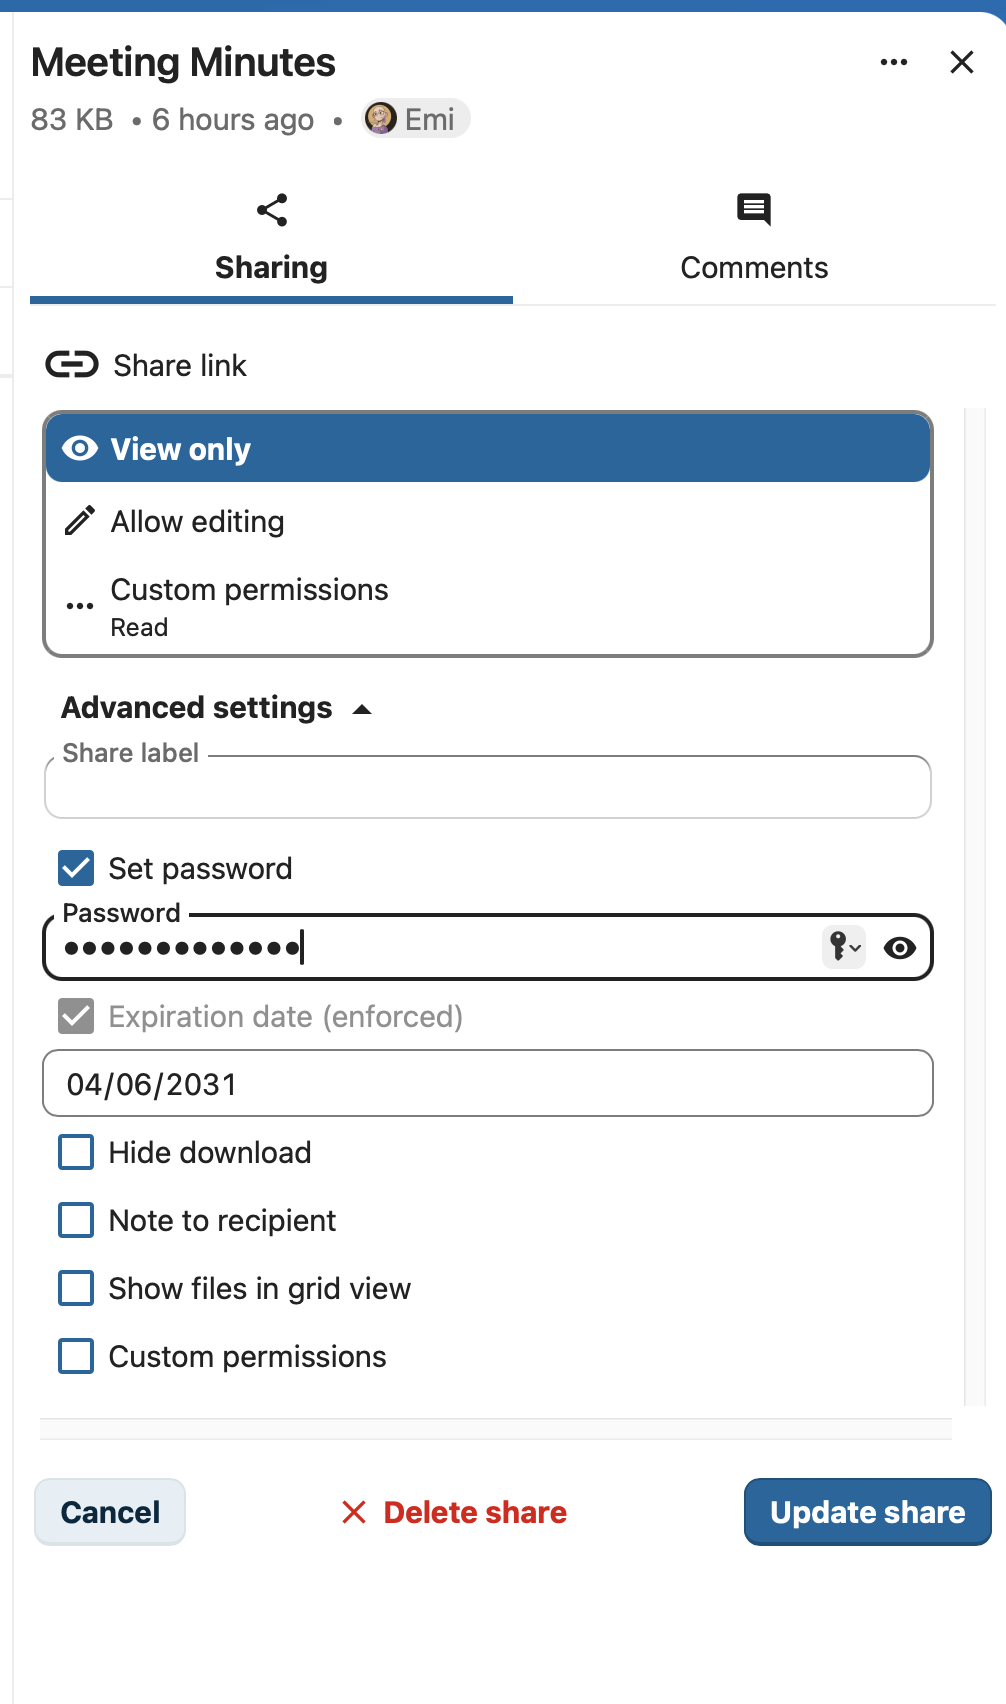The height and width of the screenshot is (1704, 1006).
Task: Open the three-dots actions menu in header
Action: [x=894, y=62]
